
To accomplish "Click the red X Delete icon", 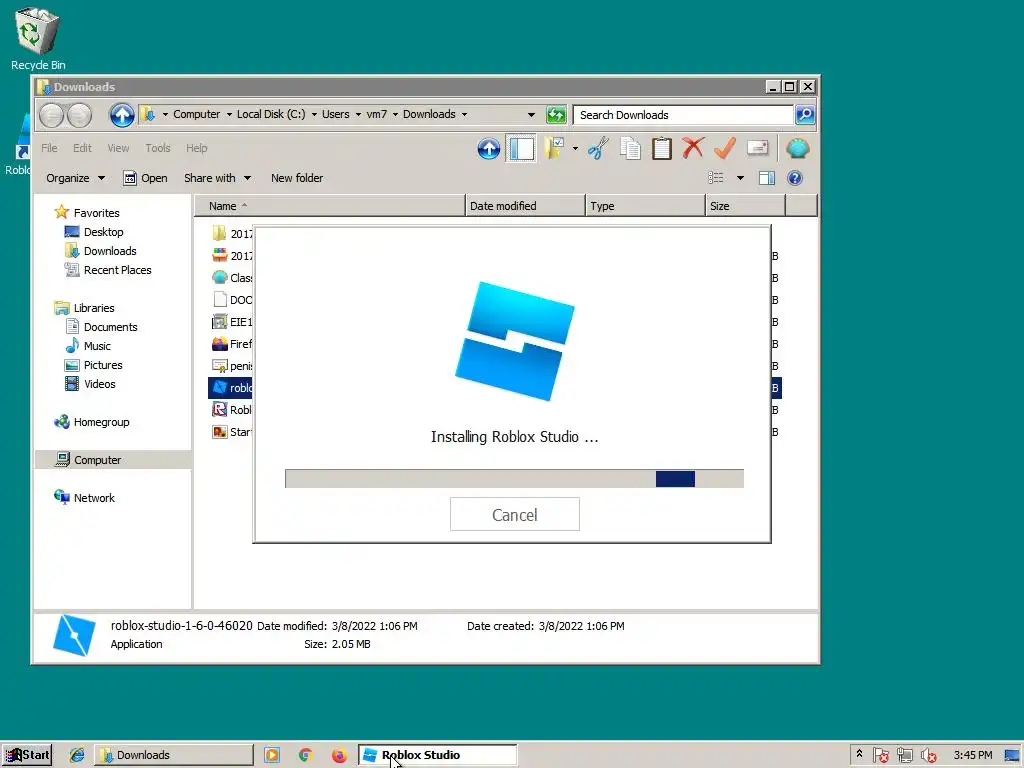I will click(693, 148).
